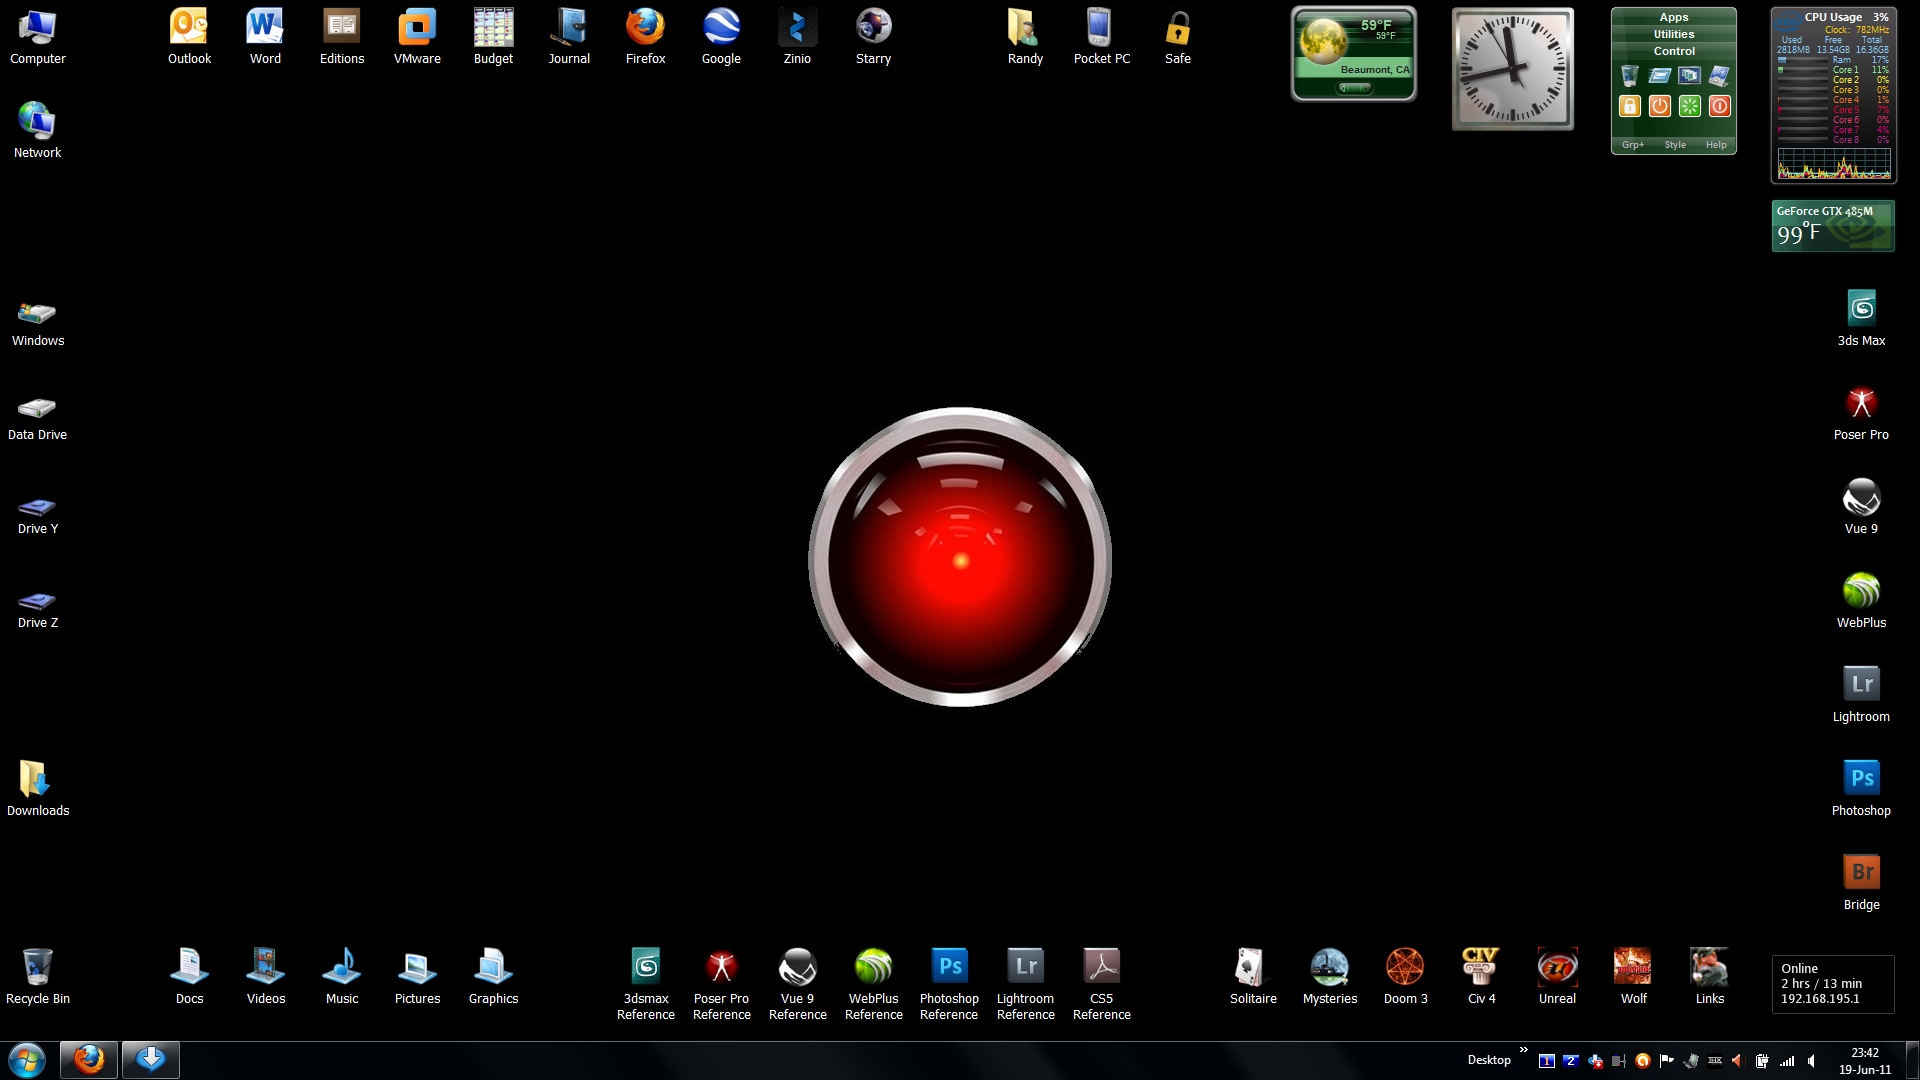
Task: Open the Network icon
Action: coord(37,131)
